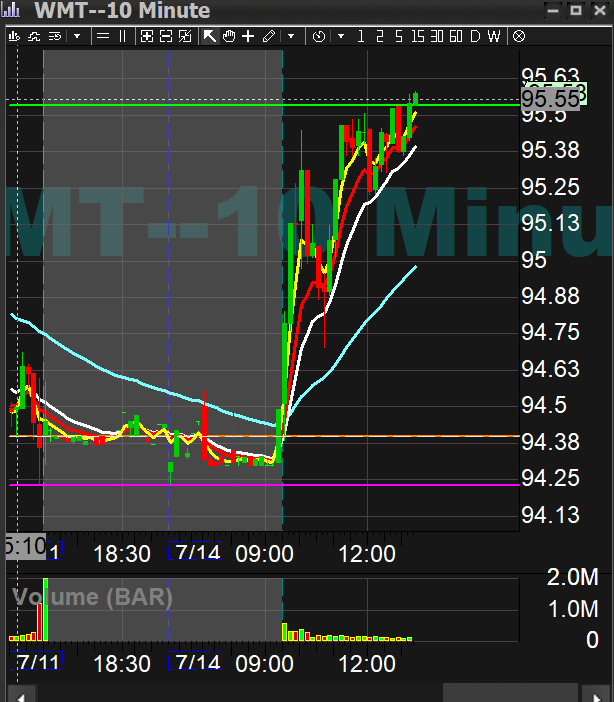
Task: Switch to 30 minute timeframe
Action: click(x=437, y=36)
